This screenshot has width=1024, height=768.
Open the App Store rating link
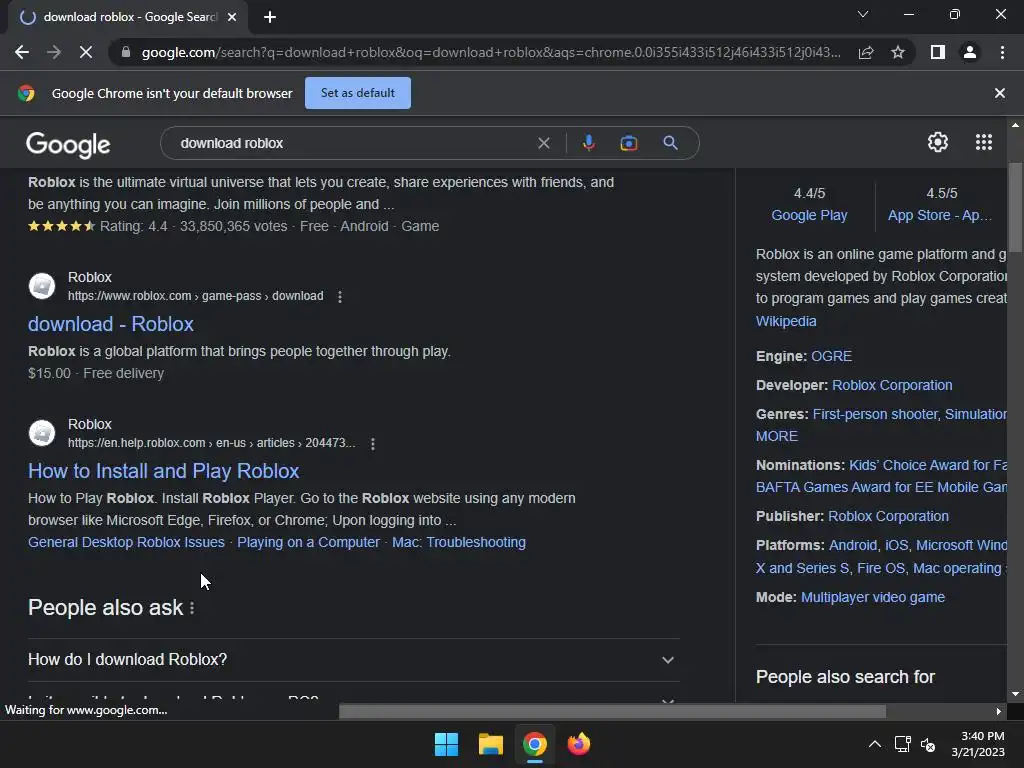coord(940,215)
